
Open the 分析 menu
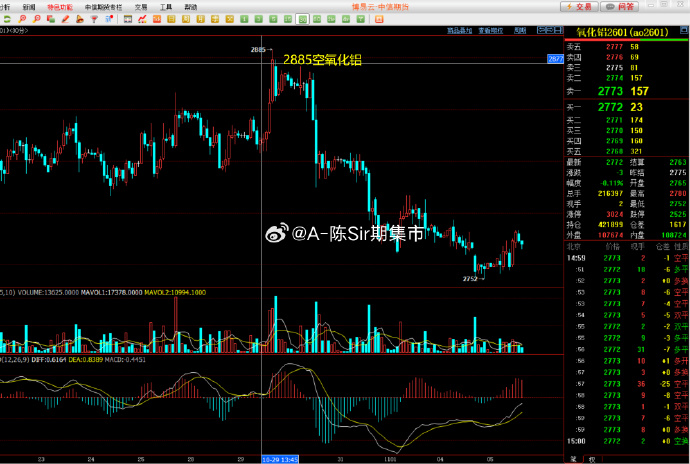tap(4, 6)
